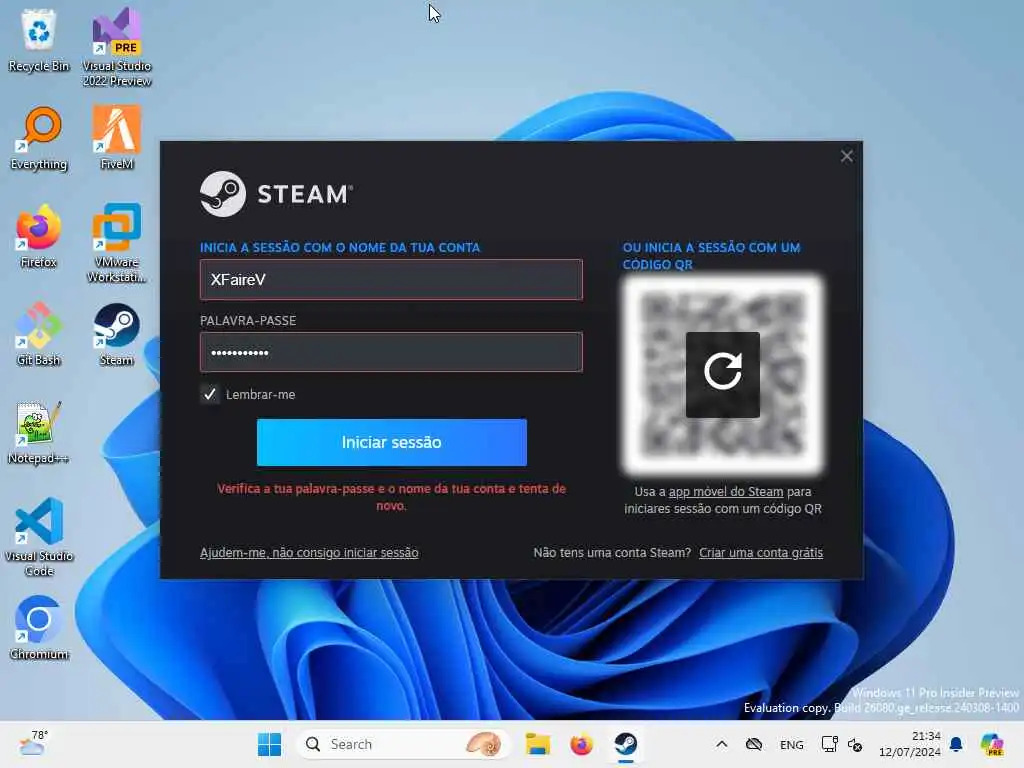Open the display/network tray icon

(829, 744)
